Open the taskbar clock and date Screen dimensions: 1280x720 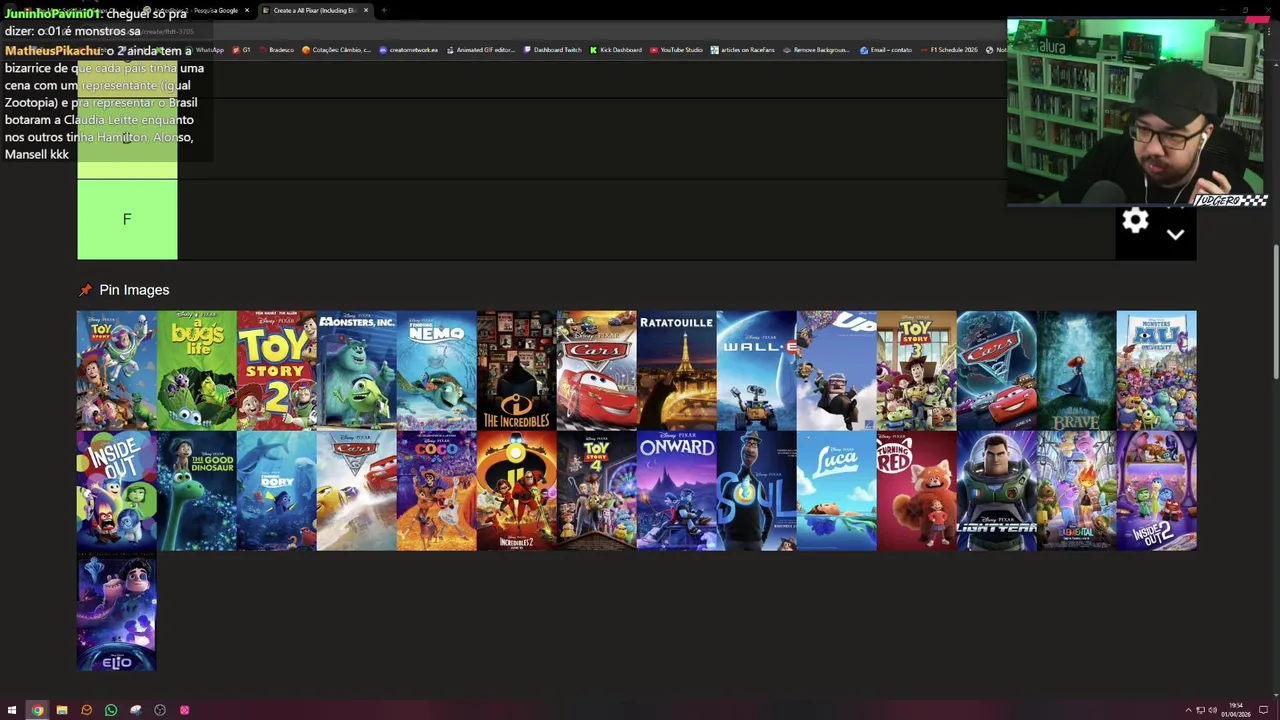pos(1237,710)
